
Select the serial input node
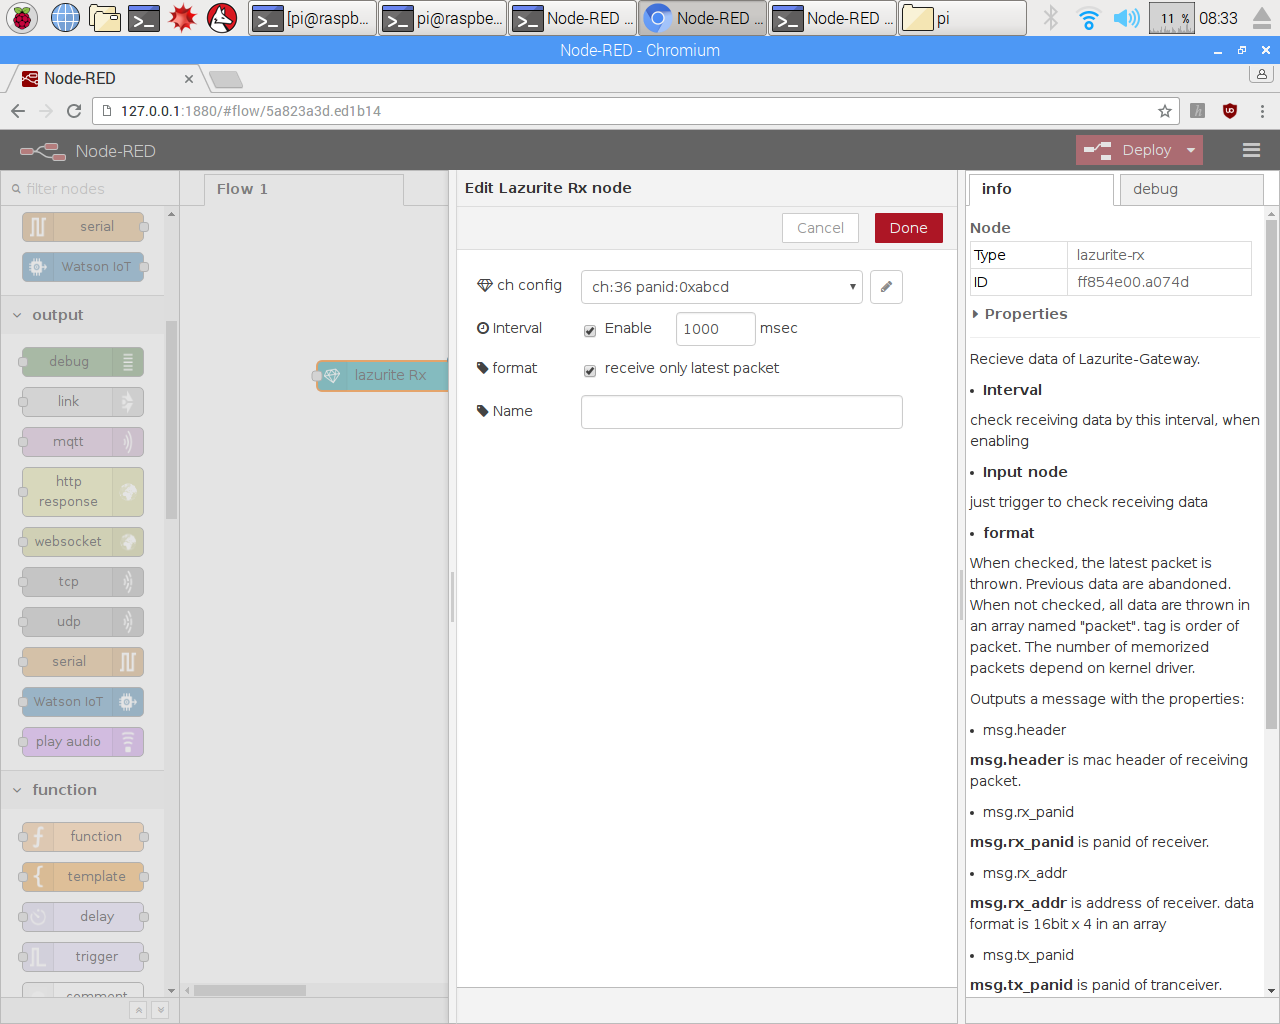(84, 227)
